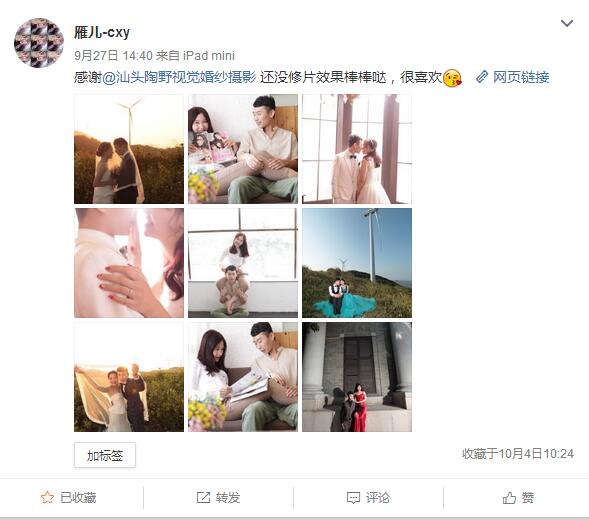Open the red dress by stone door thumbnail

pyautogui.click(x=357, y=377)
